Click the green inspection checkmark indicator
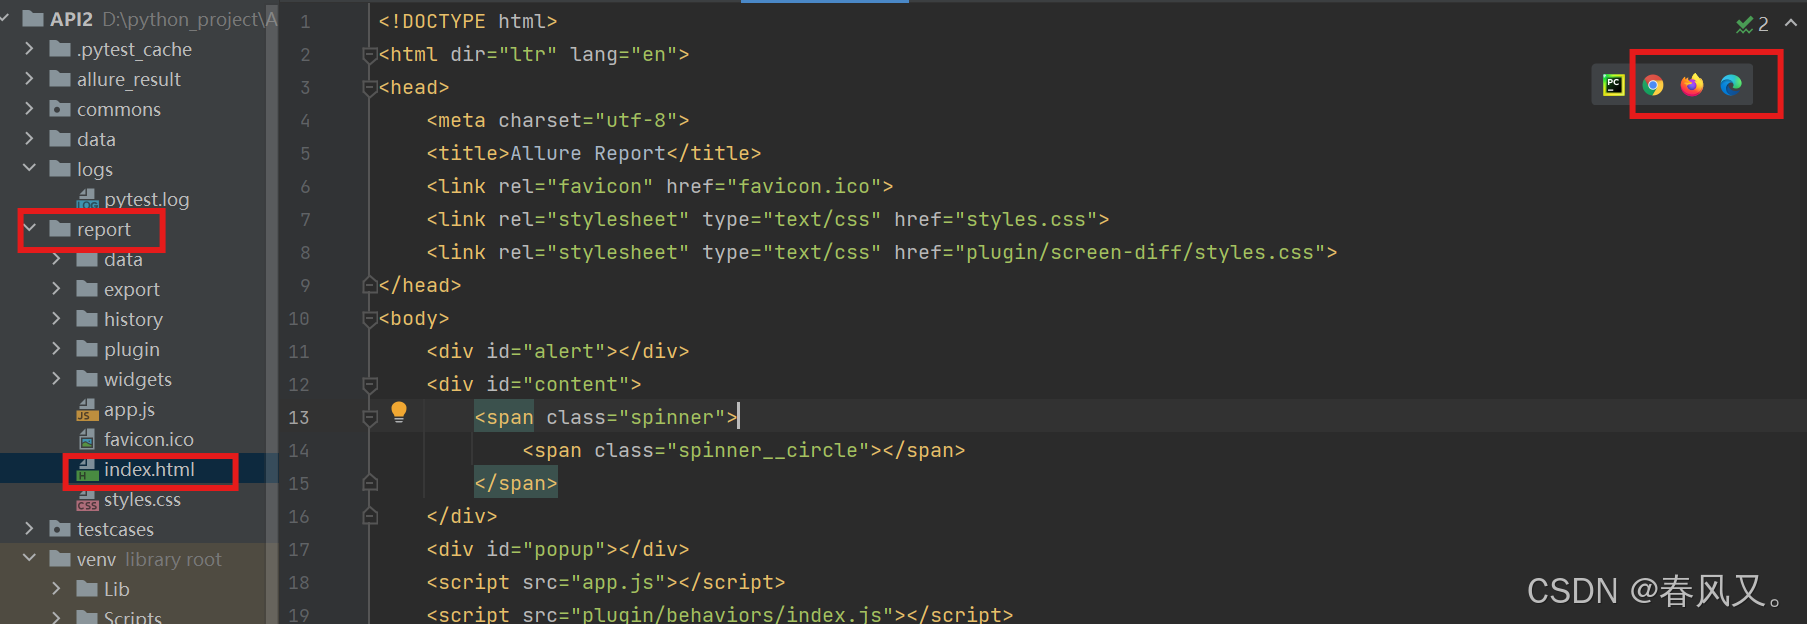This screenshot has width=1807, height=624. coord(1745,24)
